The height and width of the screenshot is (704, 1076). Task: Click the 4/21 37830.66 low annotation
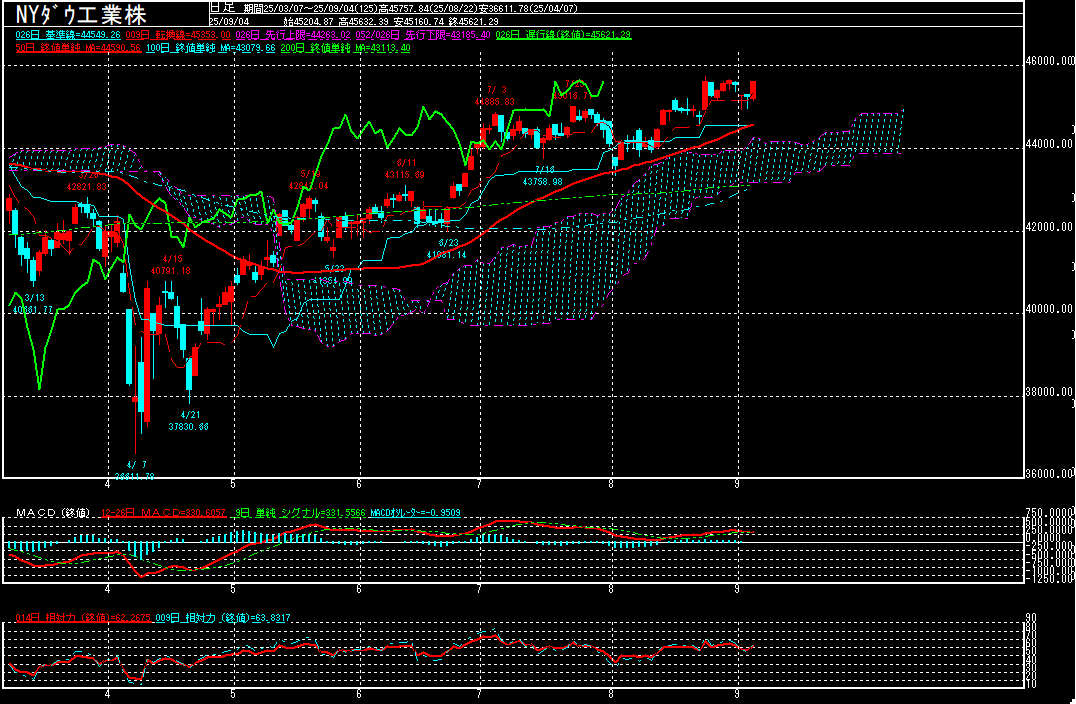[189, 421]
